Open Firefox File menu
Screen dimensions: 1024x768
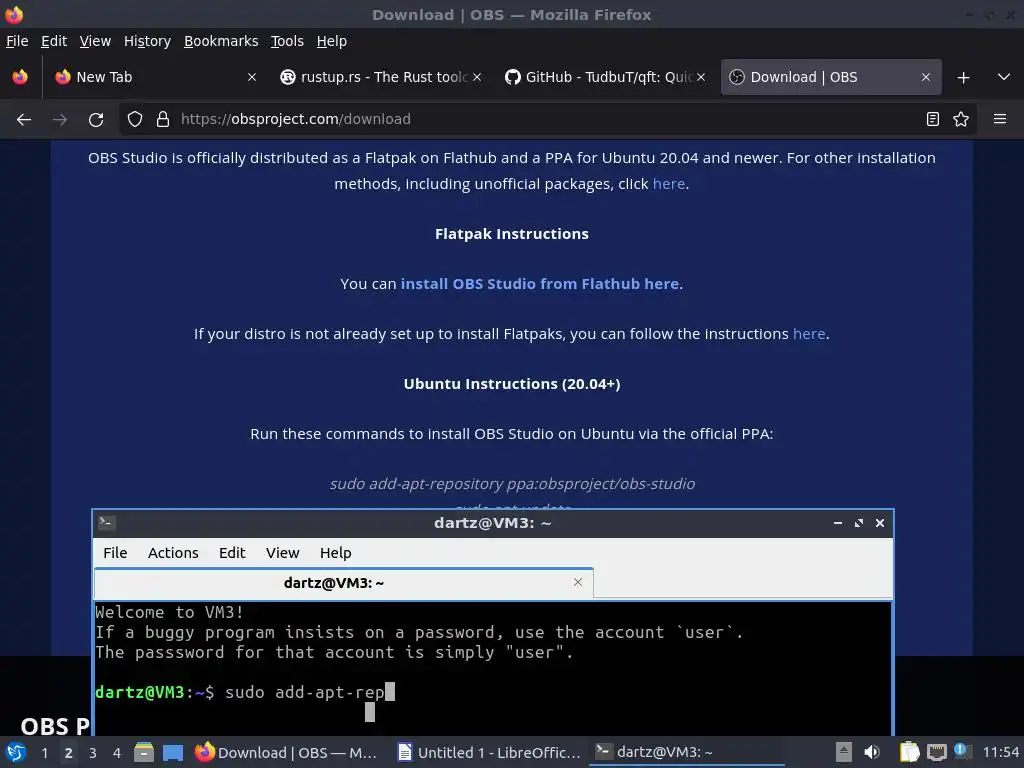(x=18, y=41)
